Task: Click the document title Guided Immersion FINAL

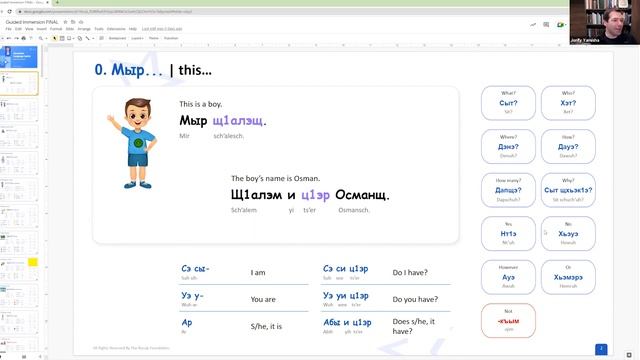Action: coord(32,22)
